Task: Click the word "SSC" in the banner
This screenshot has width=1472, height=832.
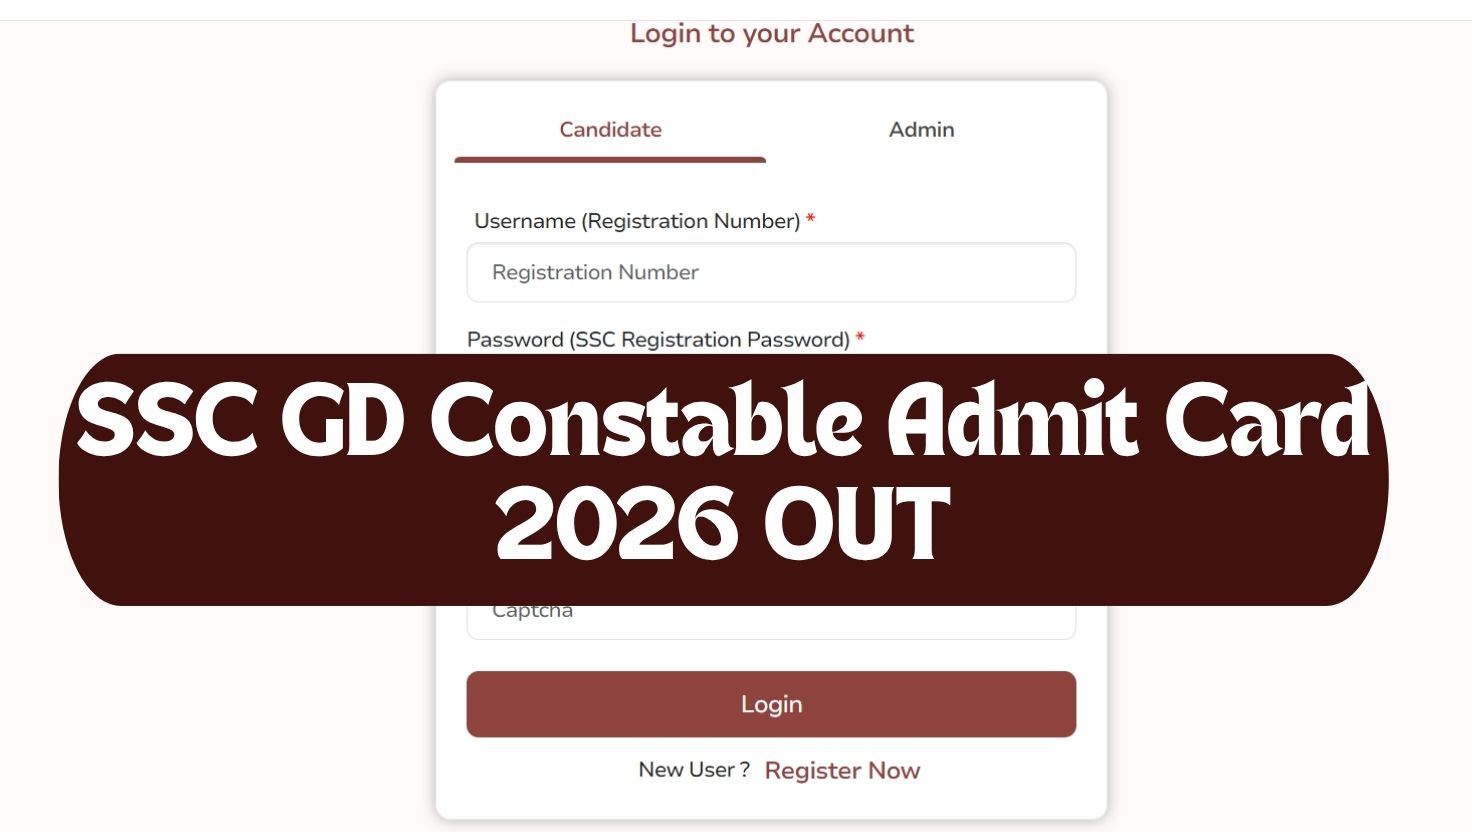Action: 166,422
